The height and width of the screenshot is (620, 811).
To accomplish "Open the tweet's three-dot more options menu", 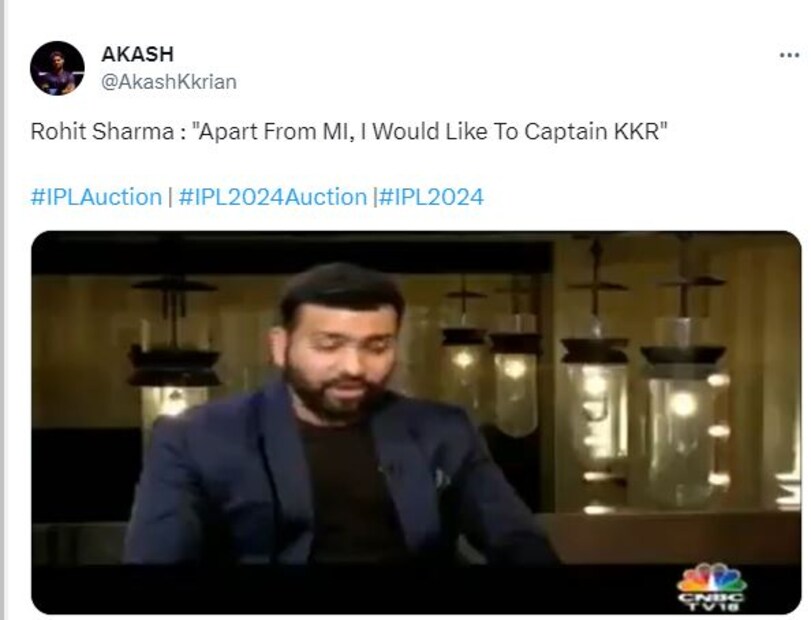I will [789, 55].
